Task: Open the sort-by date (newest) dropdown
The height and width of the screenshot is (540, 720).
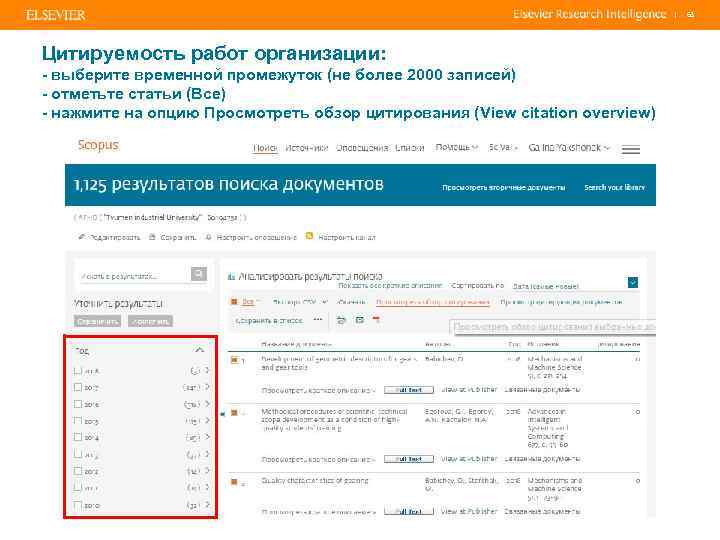Action: (x=546, y=286)
